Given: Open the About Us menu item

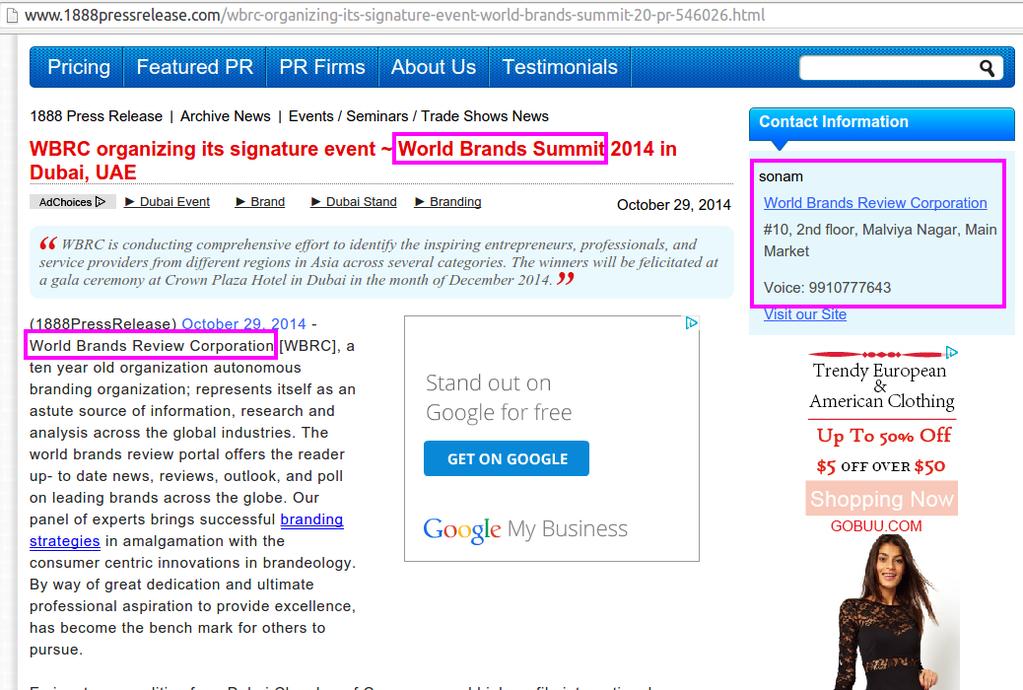Looking at the screenshot, I should (433, 67).
